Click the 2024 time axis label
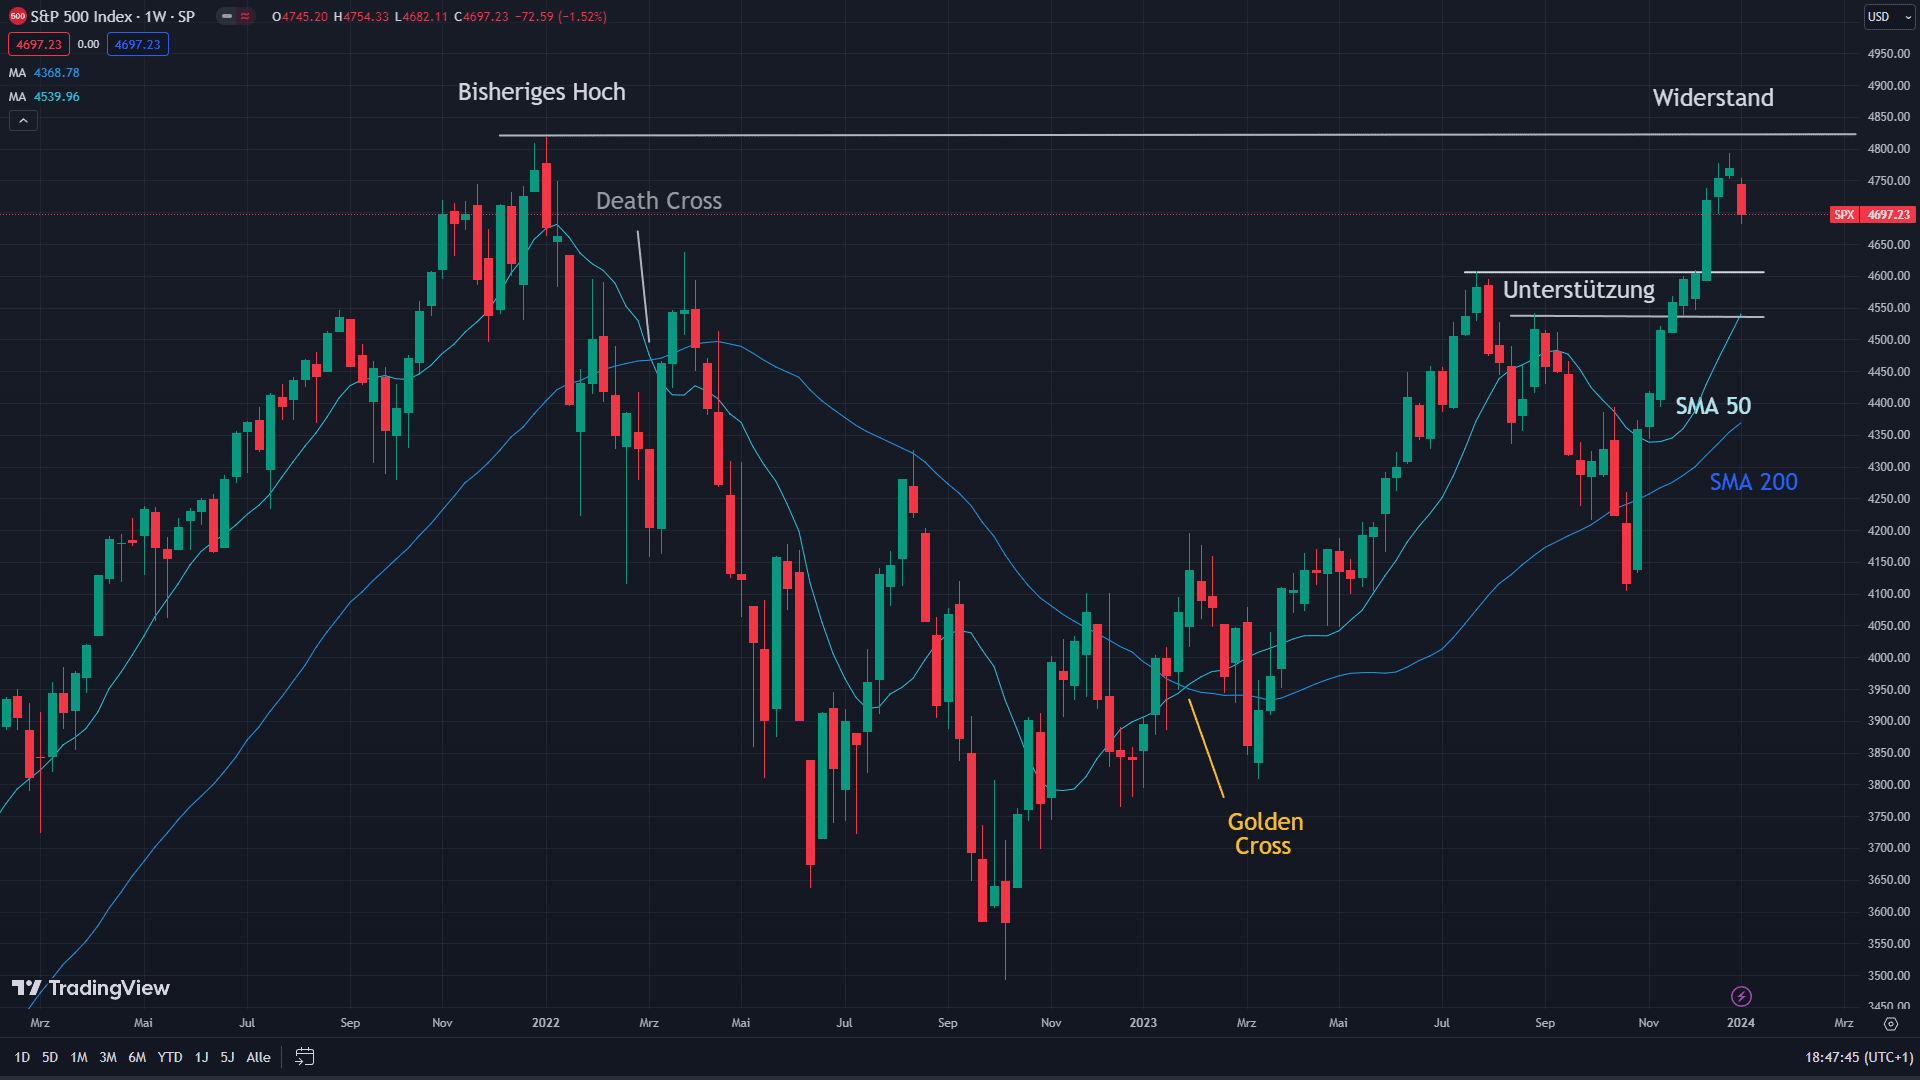The height and width of the screenshot is (1080, 1920). click(1741, 1023)
